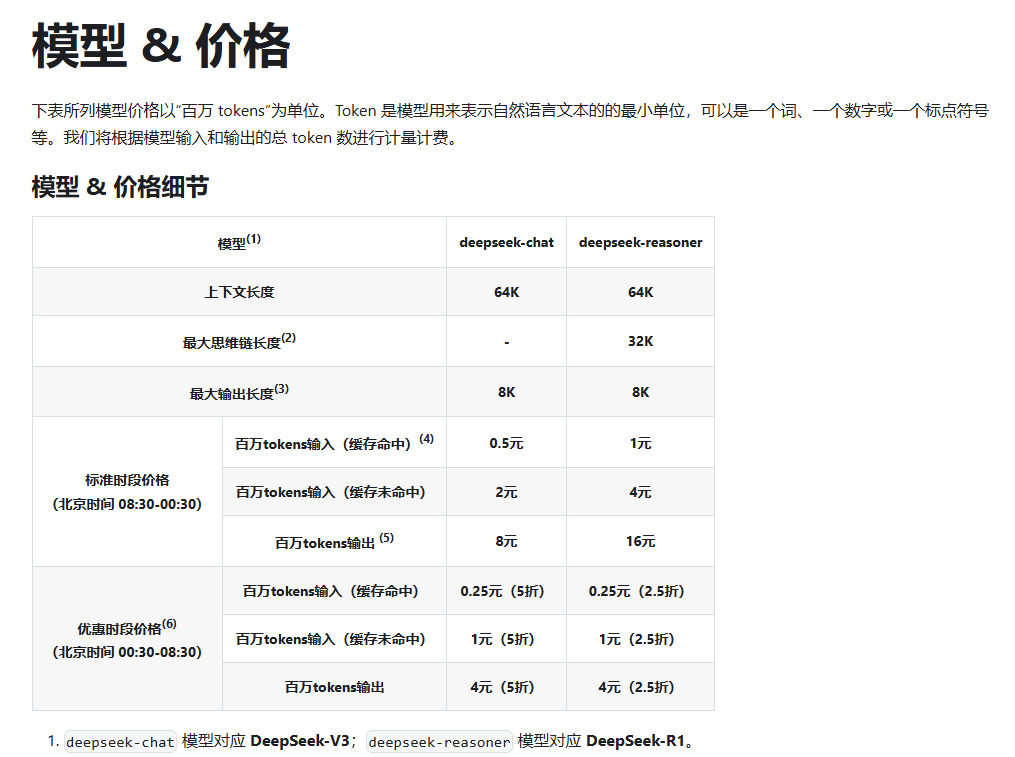Click the 标准时段价格 group cell

coord(127,491)
